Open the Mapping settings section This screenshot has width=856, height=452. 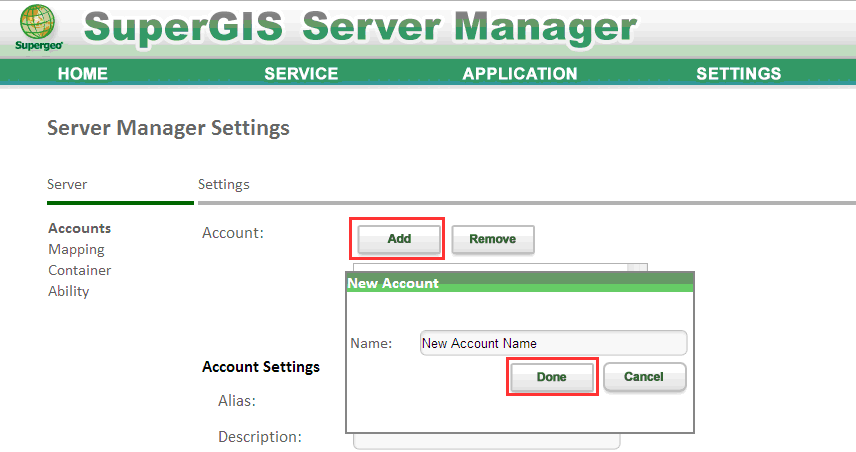click(x=76, y=249)
